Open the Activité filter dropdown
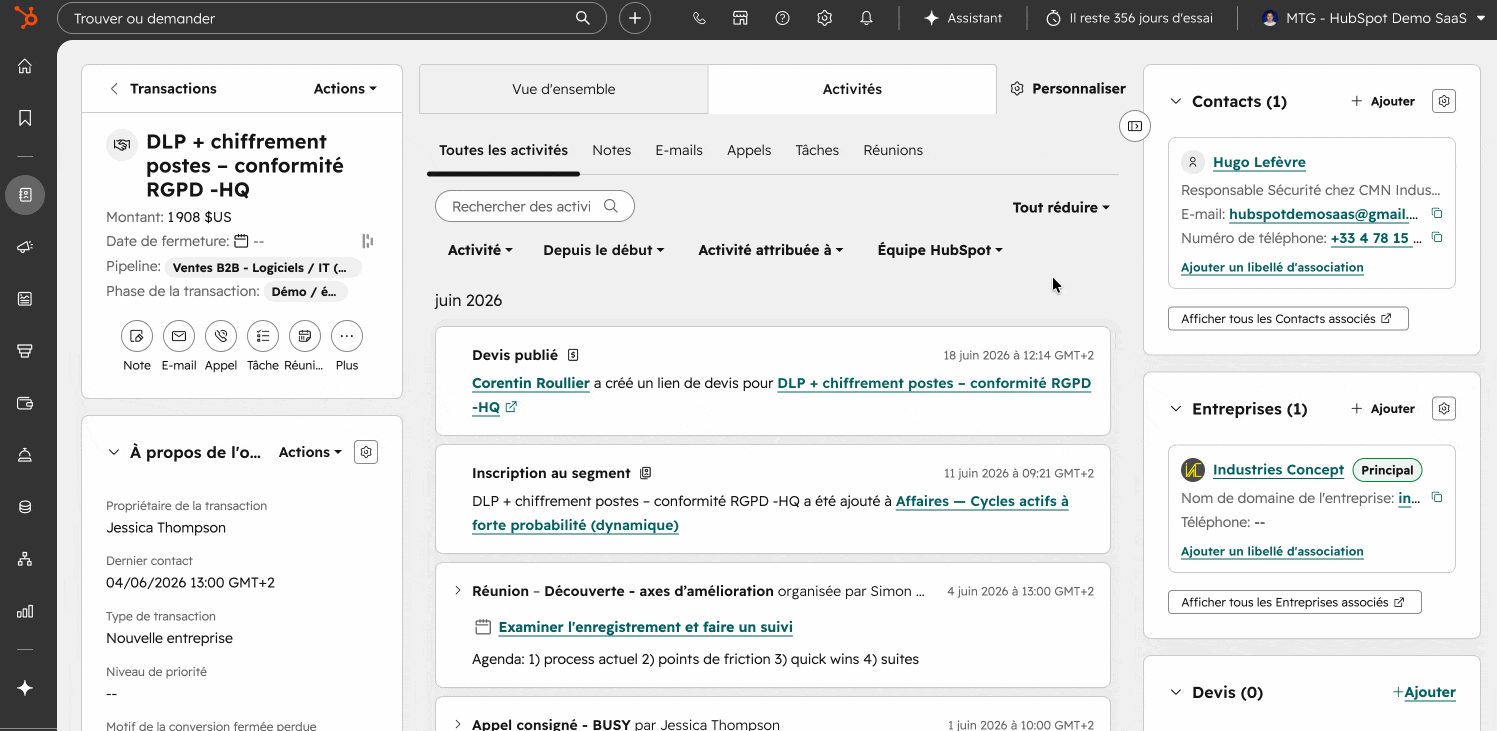This screenshot has width=1497, height=731. [480, 250]
